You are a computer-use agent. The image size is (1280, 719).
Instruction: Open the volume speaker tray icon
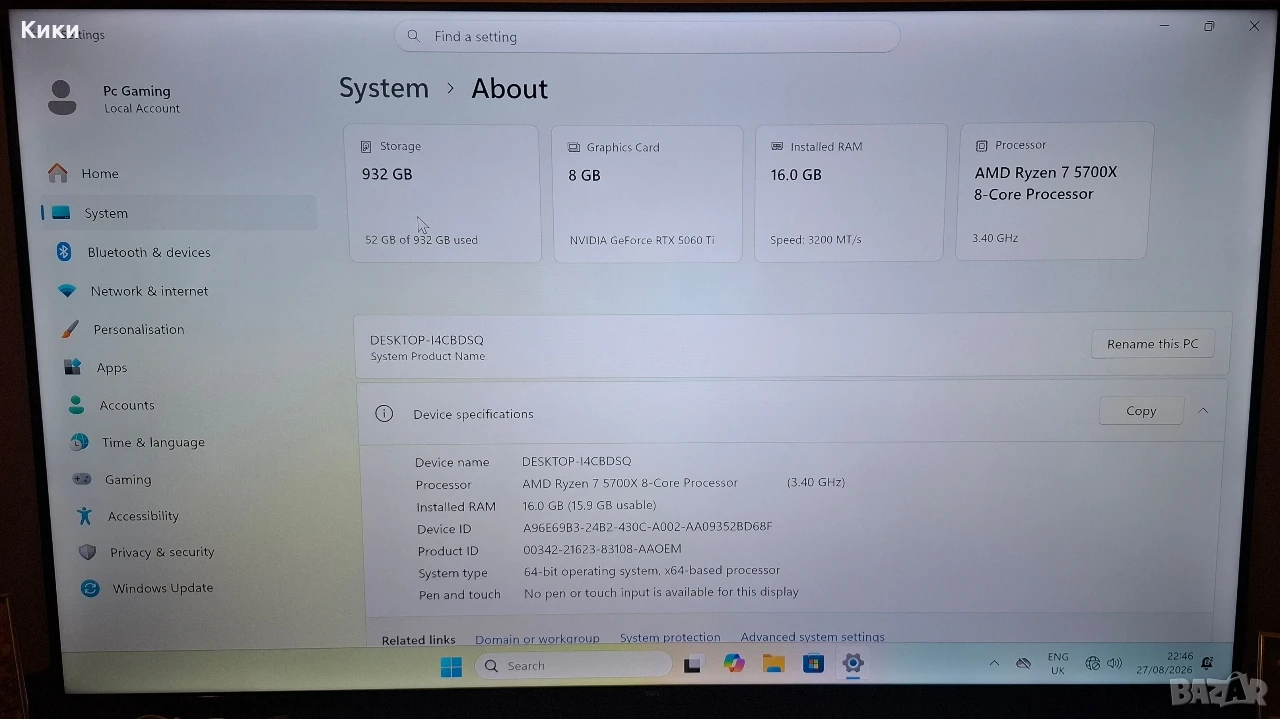tap(1115, 664)
